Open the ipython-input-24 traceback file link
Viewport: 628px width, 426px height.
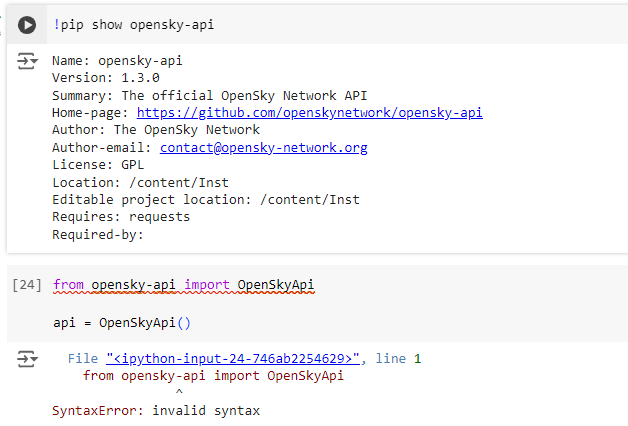pyautogui.click(x=233, y=359)
